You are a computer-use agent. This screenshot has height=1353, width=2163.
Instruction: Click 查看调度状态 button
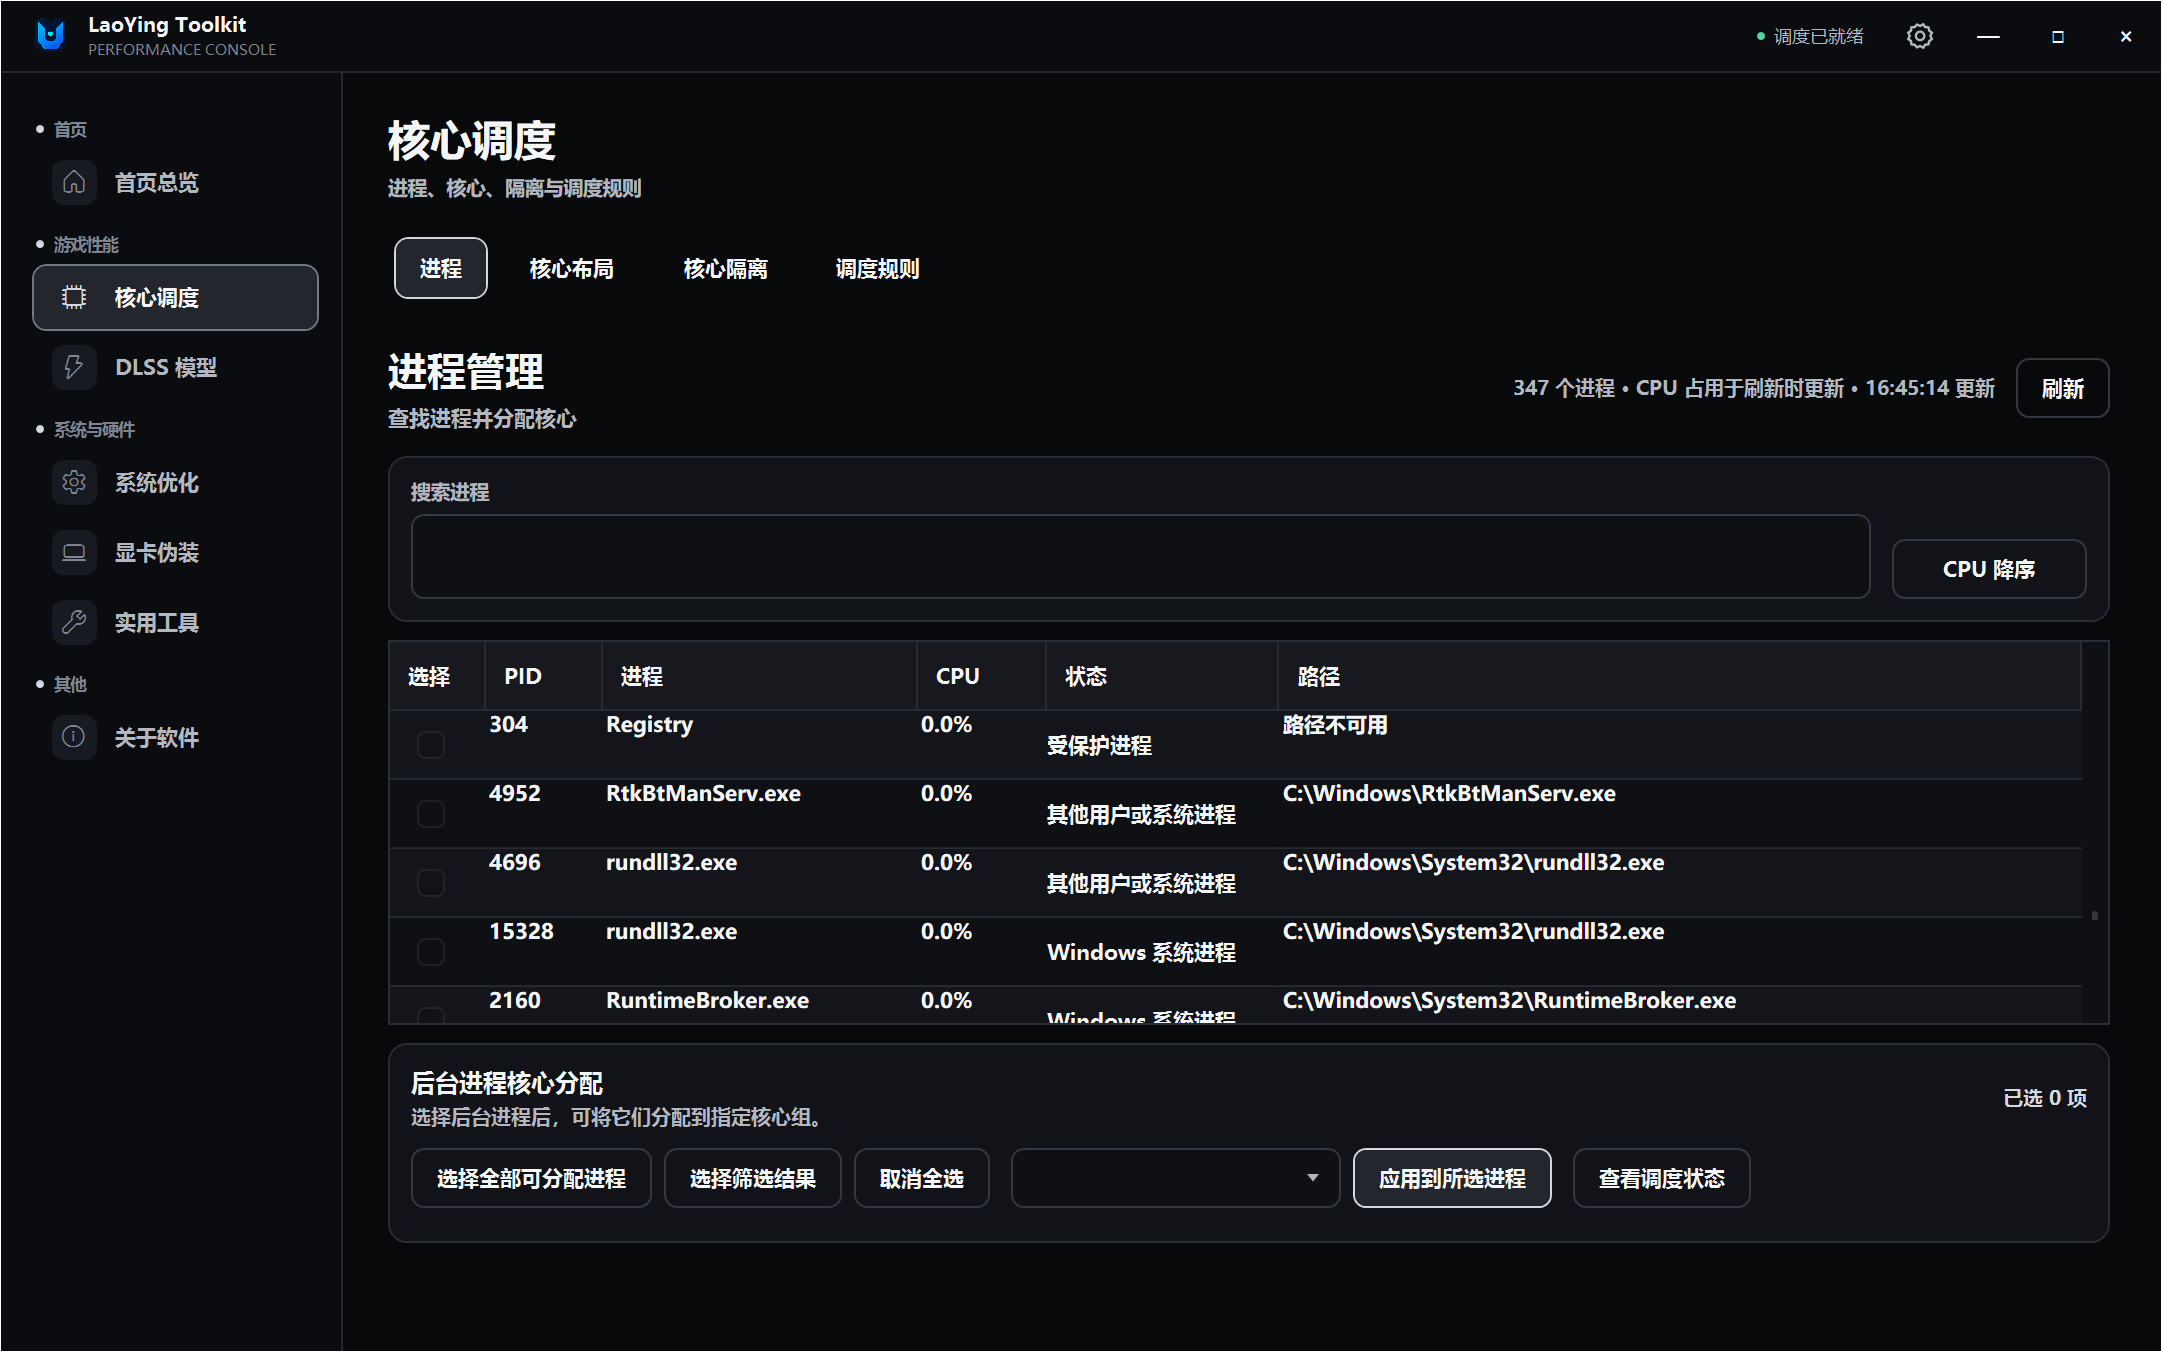pos(1661,1178)
